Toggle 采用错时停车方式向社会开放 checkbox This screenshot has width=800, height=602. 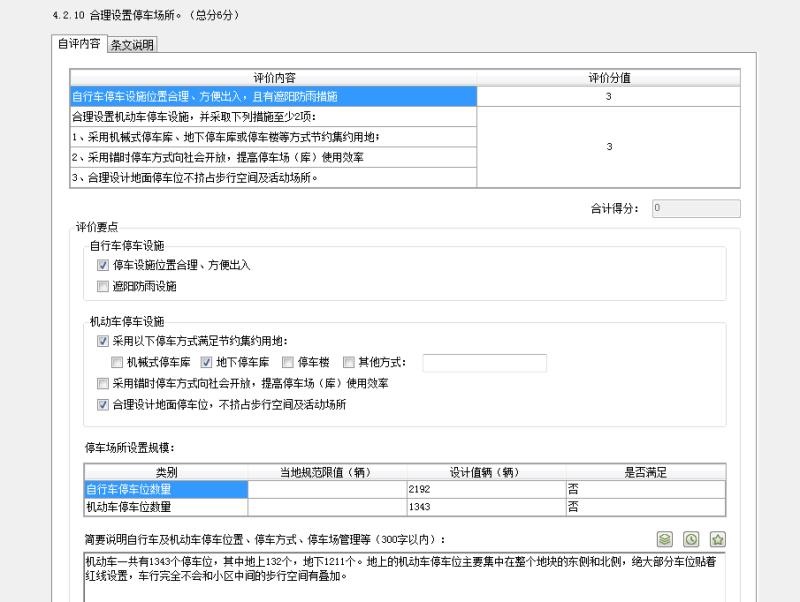(103, 383)
